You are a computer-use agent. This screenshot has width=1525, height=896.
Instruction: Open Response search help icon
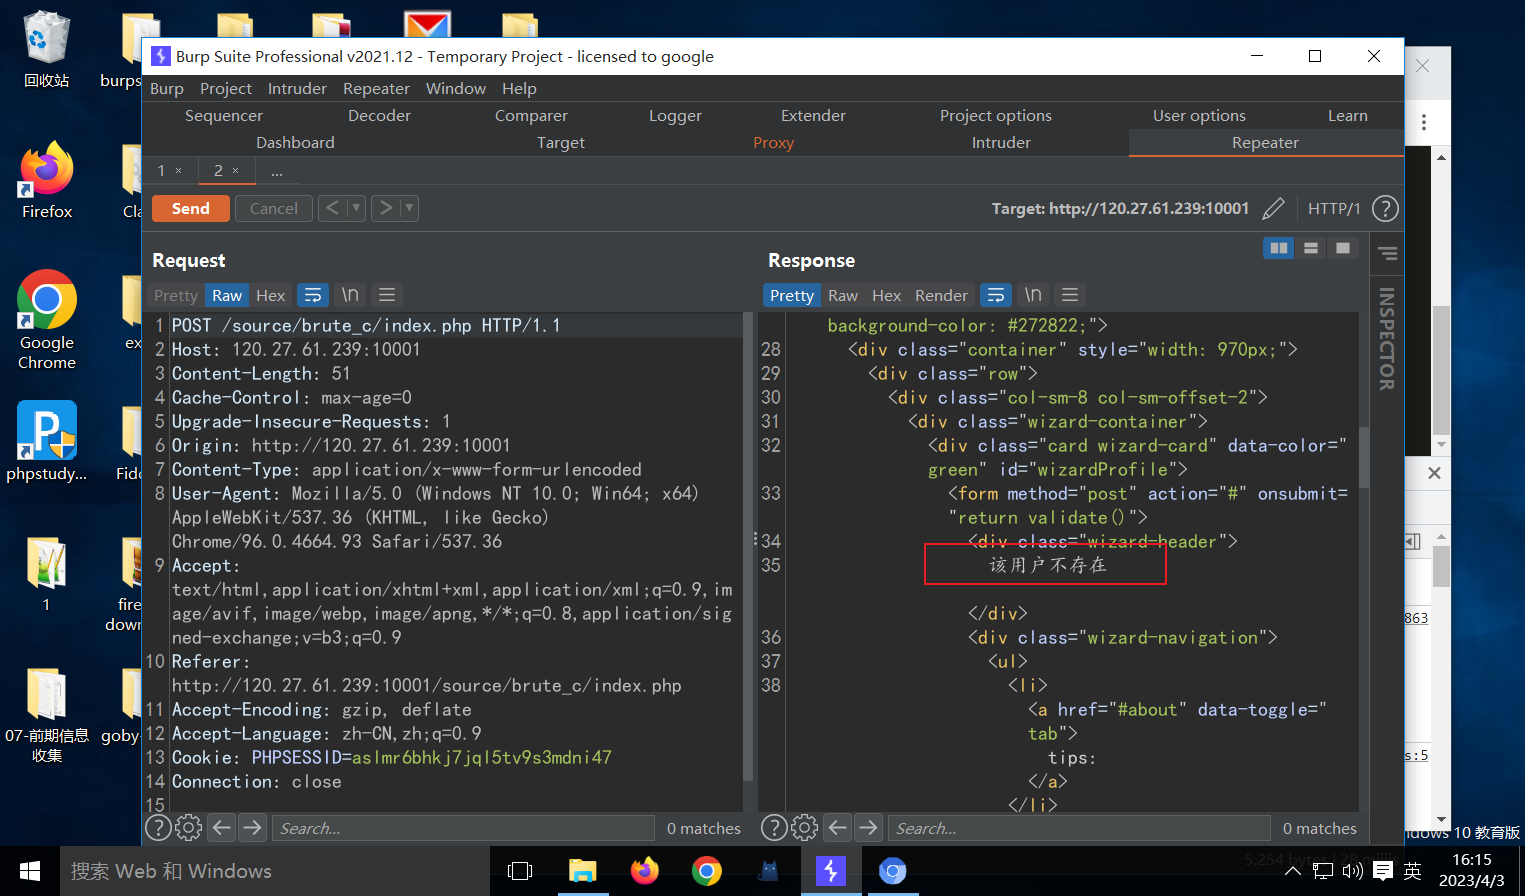coord(774,827)
